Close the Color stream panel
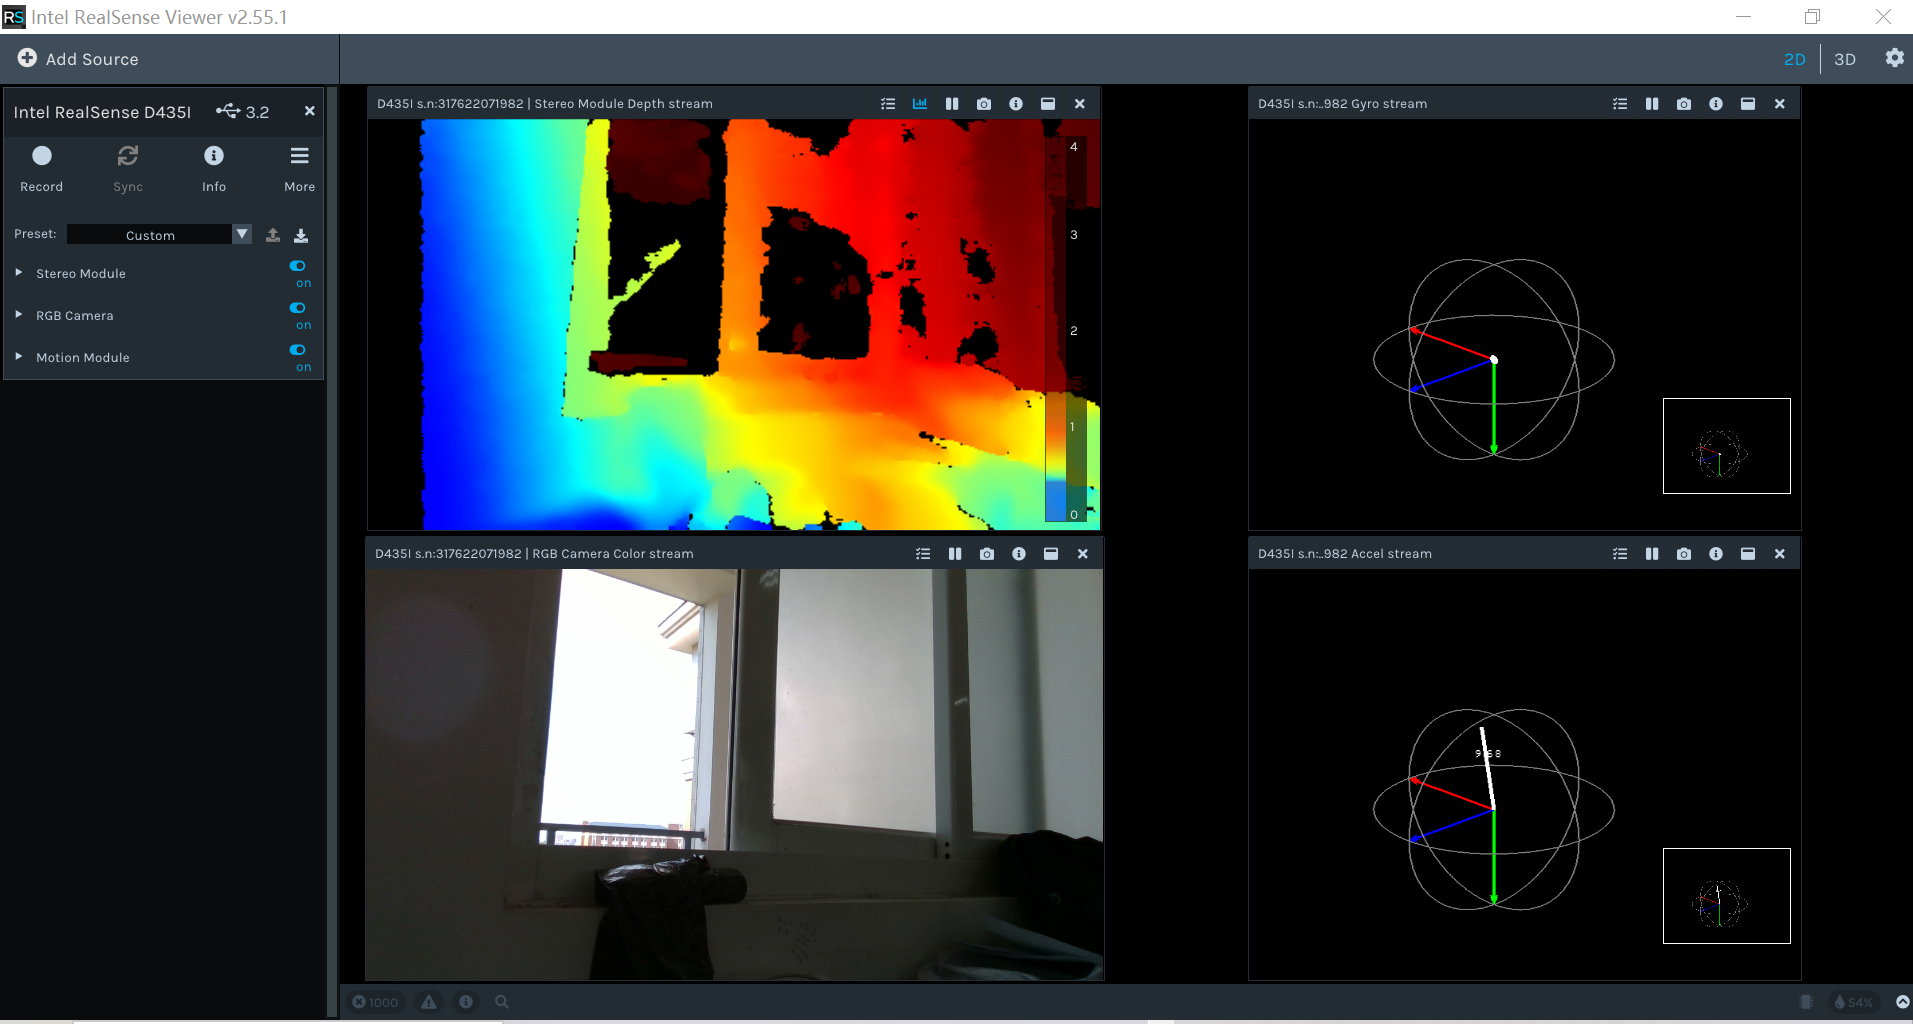The width and height of the screenshot is (1913, 1024). pos(1083,554)
